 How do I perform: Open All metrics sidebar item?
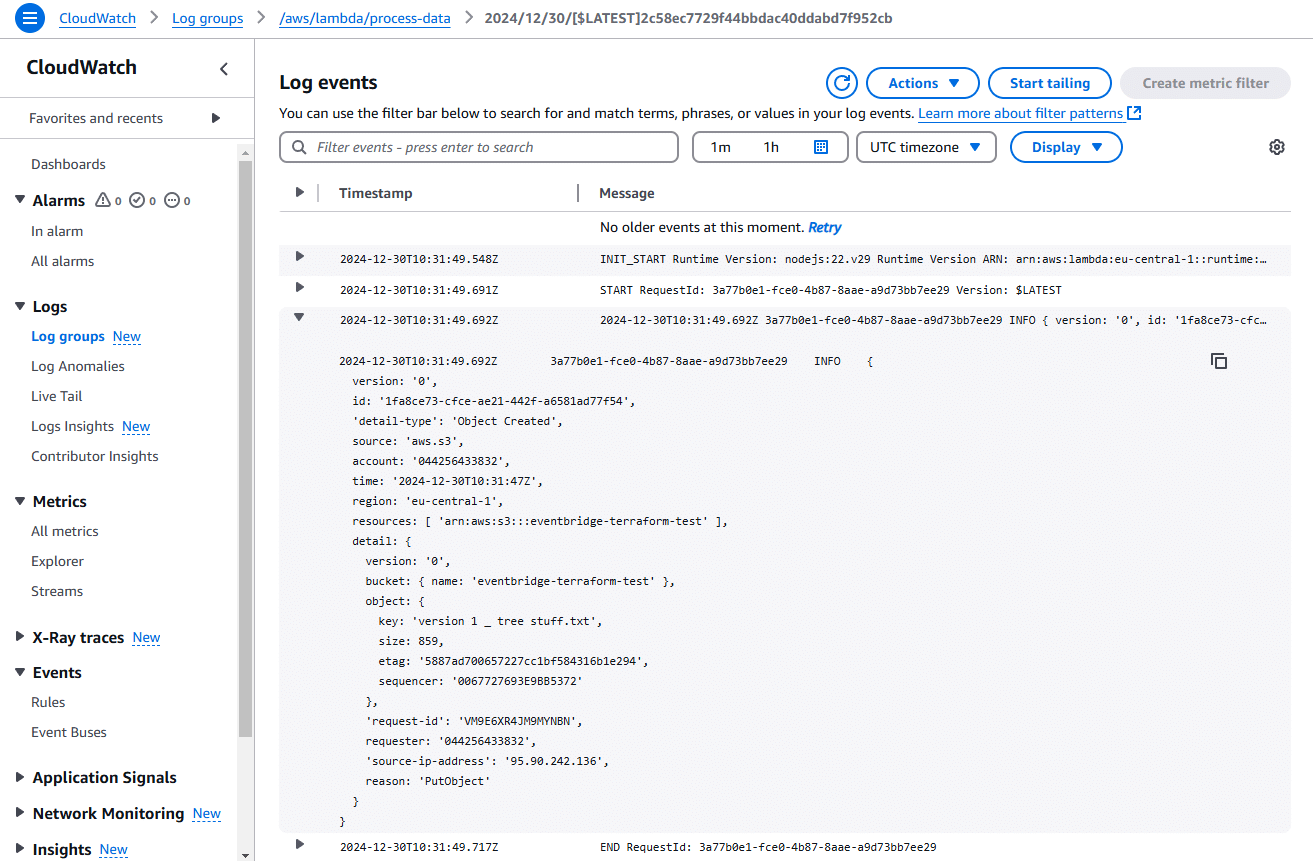point(65,531)
